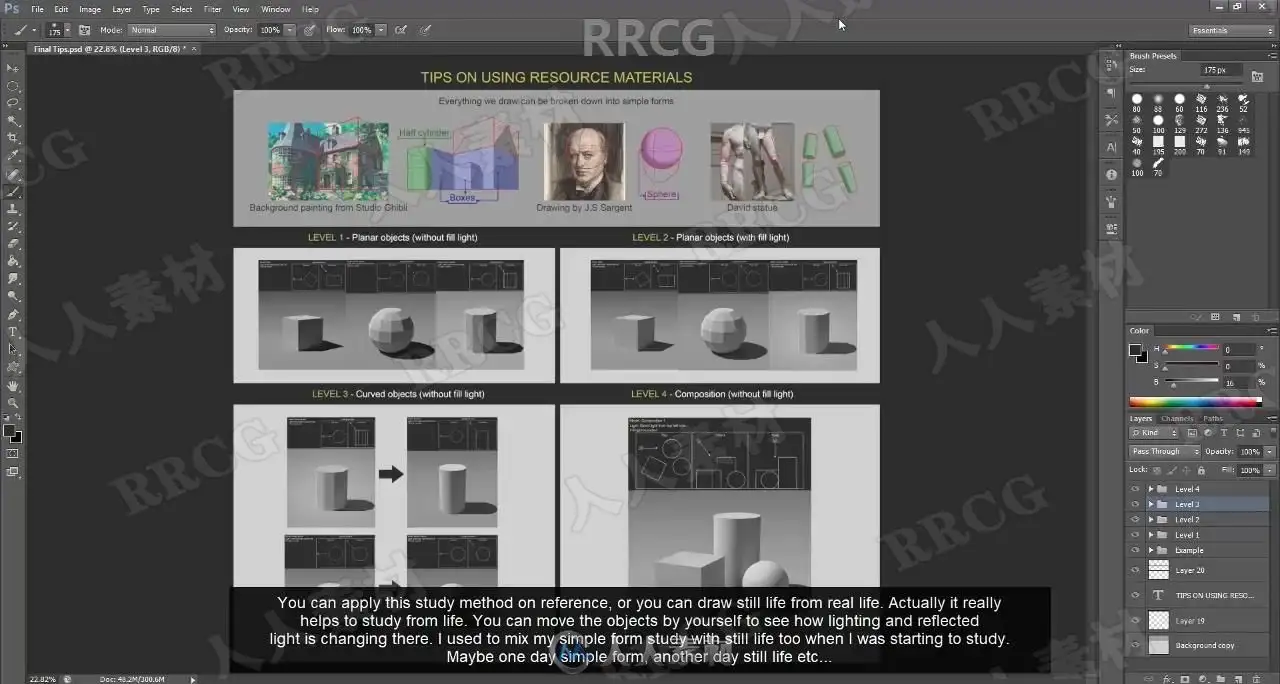Open the Layer menu
1280x684 pixels.
(121, 9)
